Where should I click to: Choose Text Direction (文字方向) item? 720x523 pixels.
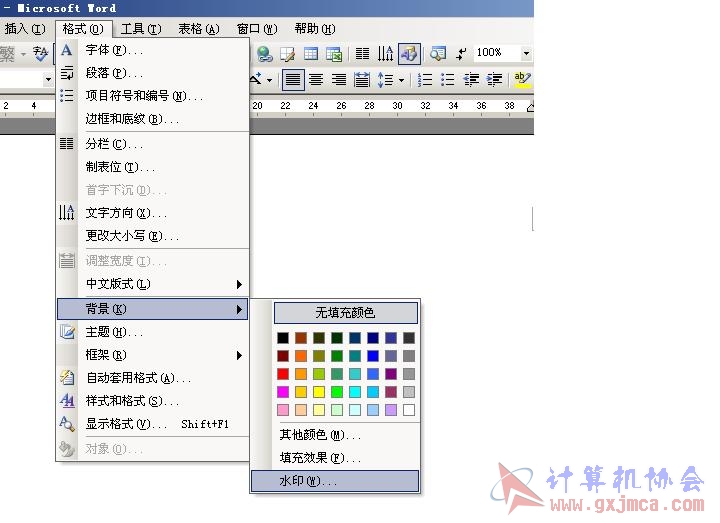(152, 213)
